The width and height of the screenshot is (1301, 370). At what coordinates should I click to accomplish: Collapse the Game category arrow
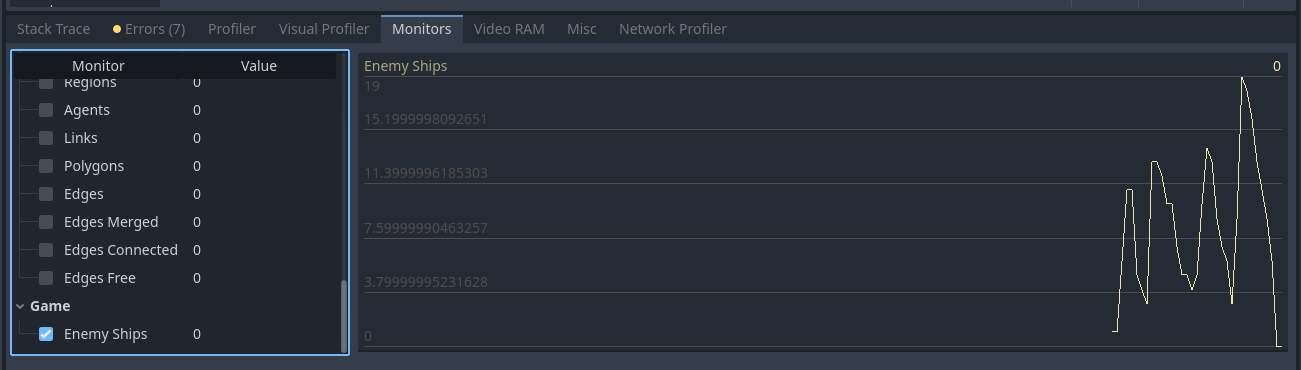pyautogui.click(x=20, y=306)
